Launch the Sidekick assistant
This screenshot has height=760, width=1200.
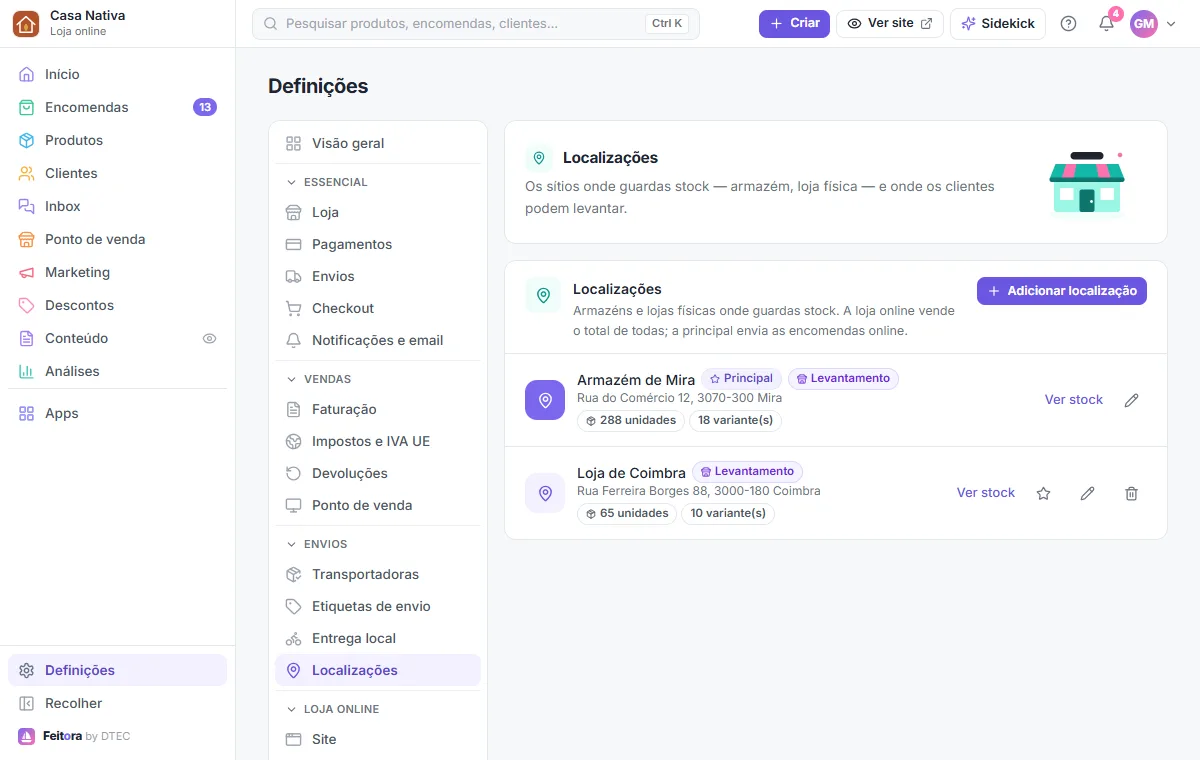[998, 24]
